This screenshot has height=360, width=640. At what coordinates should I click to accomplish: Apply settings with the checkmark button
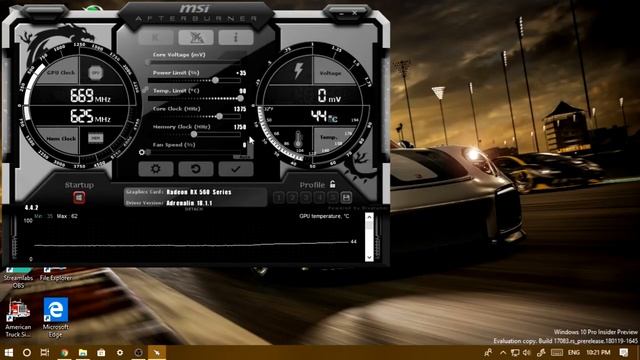pos(236,169)
